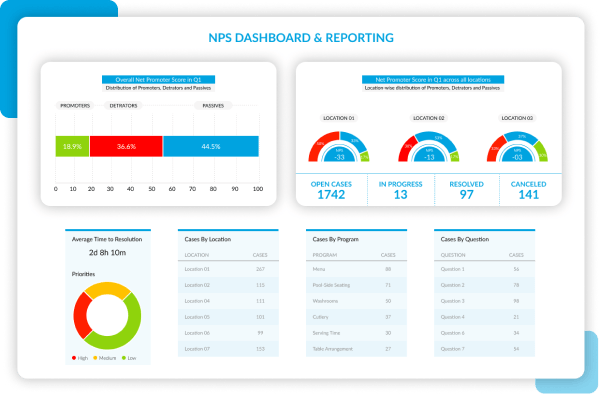The height and width of the screenshot is (395, 600).
Task: Open the RESOLVED 97 tile
Action: point(466,190)
